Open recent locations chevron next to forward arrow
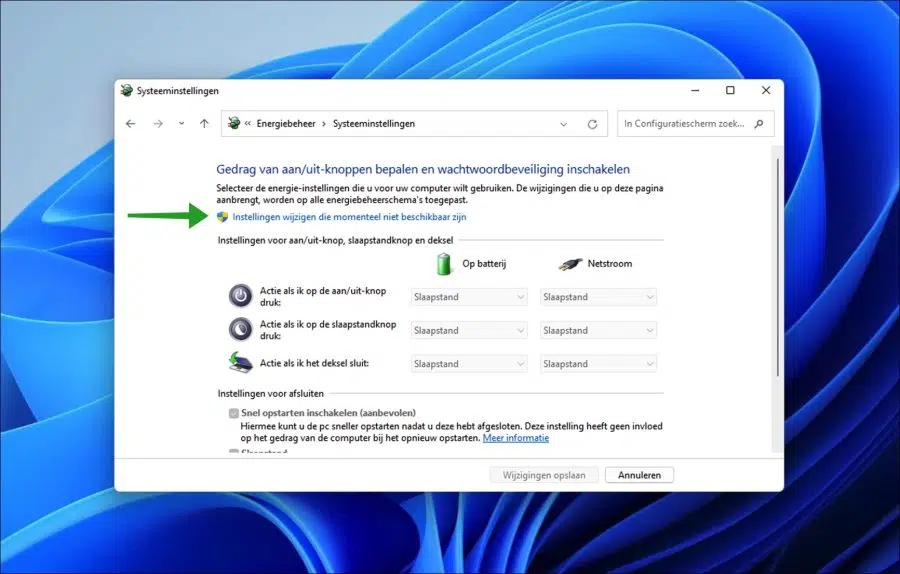The width and height of the screenshot is (900, 574). 181,123
